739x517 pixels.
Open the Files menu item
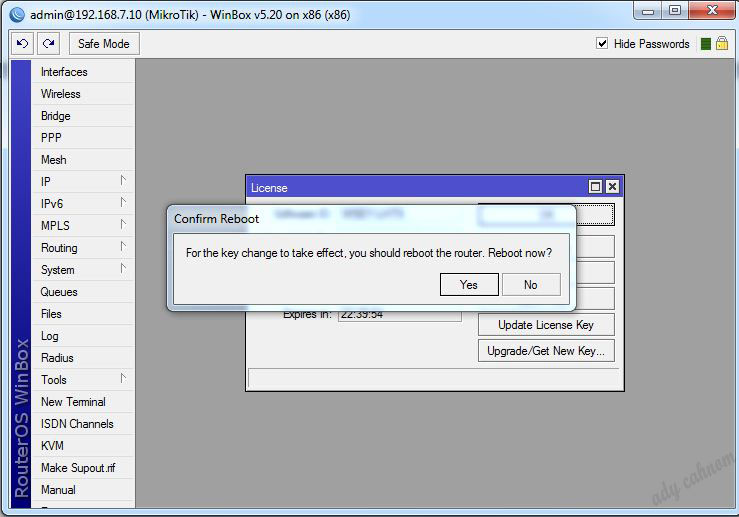(83, 314)
